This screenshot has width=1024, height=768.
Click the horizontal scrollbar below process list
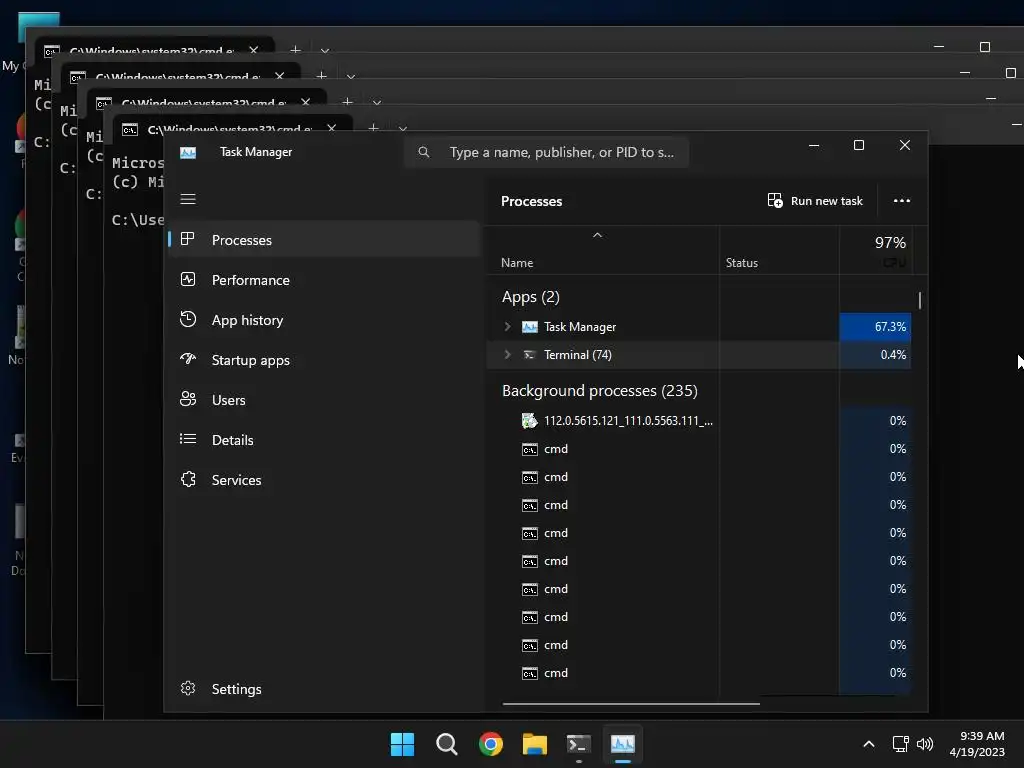pyautogui.click(x=631, y=704)
